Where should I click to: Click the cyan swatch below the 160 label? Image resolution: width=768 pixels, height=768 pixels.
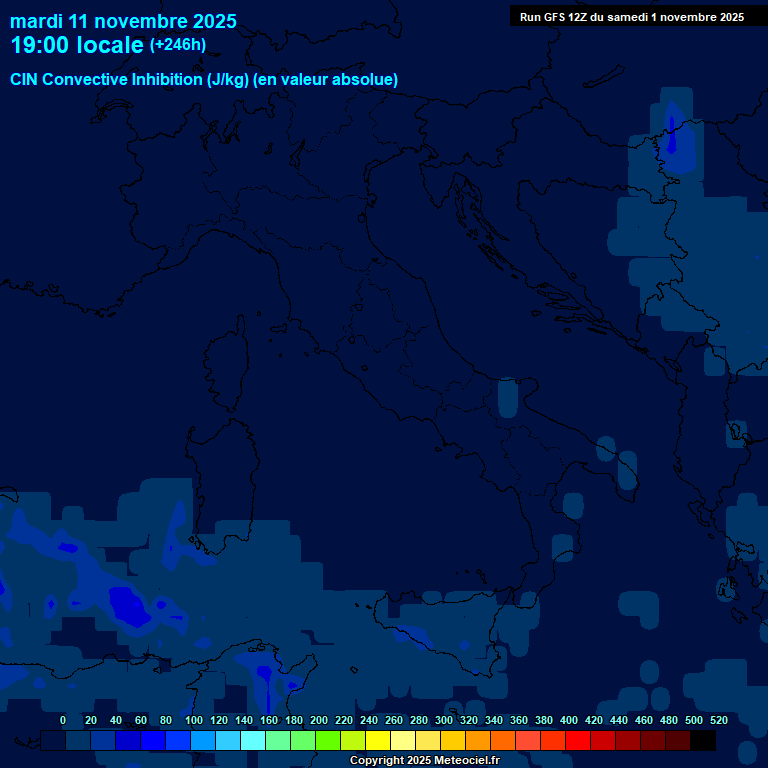(x=253, y=741)
